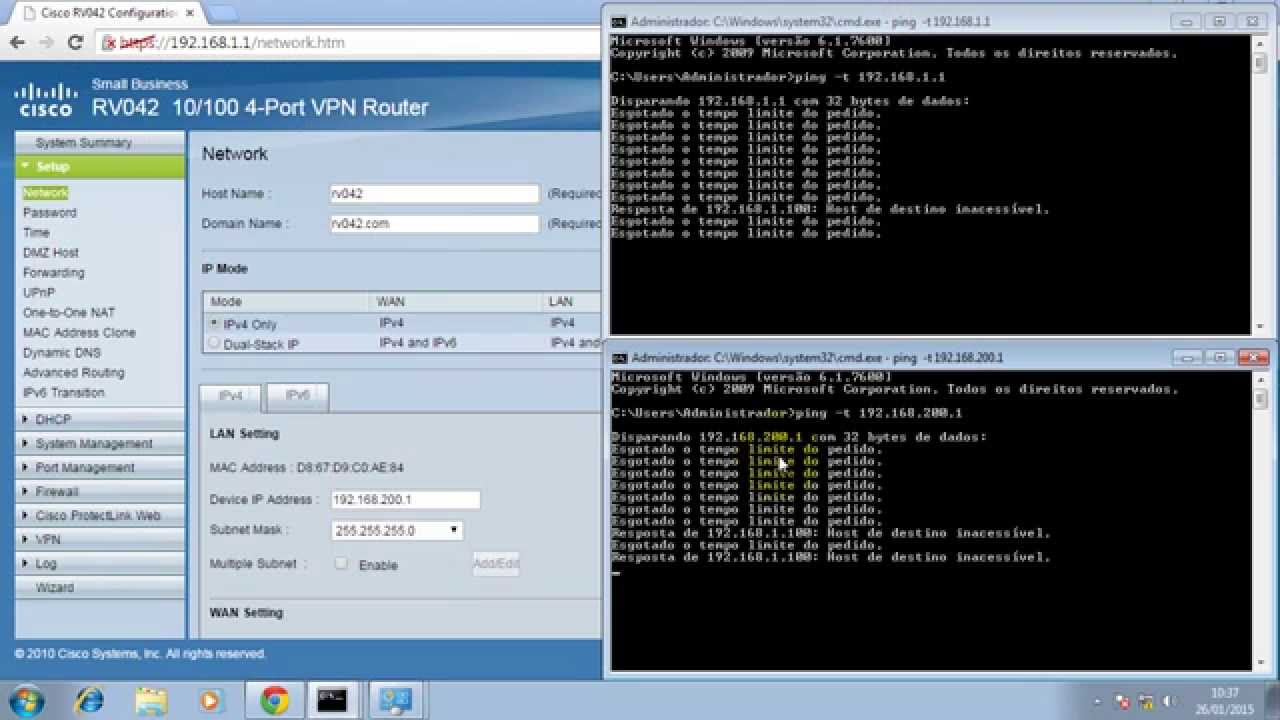1280x720 pixels.
Task: Expand the Cisco ProtectLink Web section
Action: pos(100,515)
